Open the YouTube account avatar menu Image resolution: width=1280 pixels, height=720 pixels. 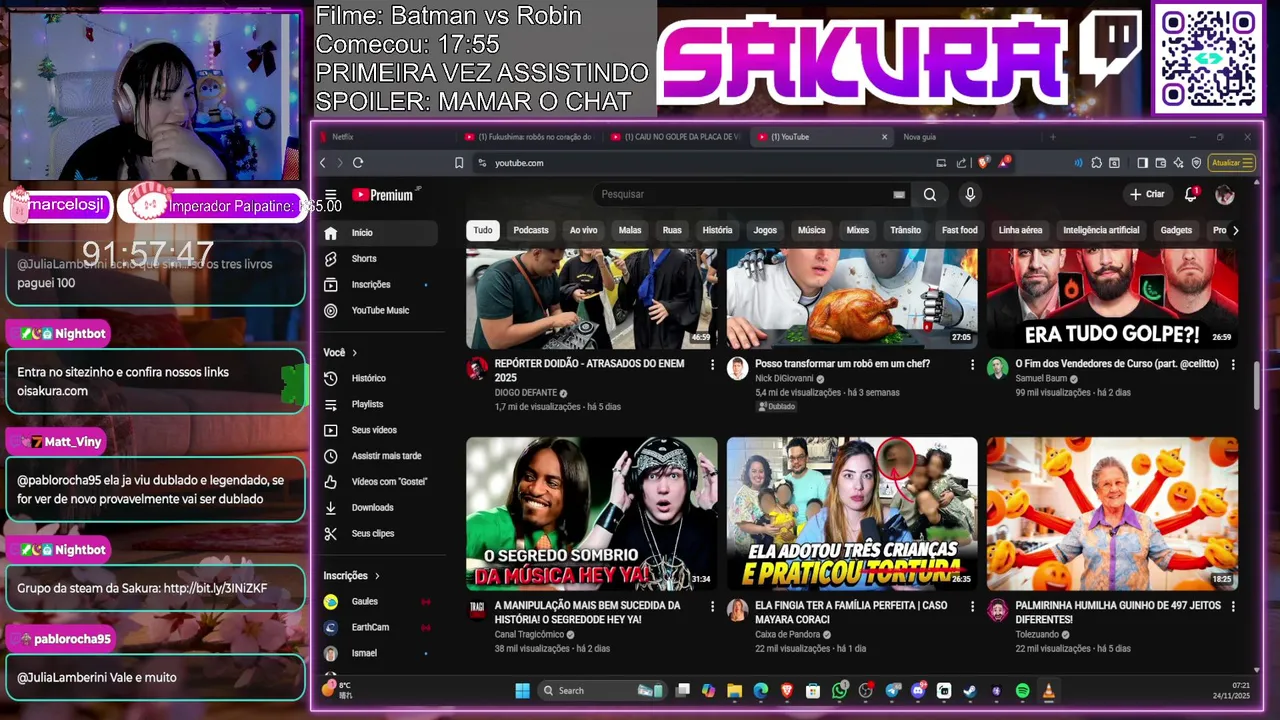pyautogui.click(x=1225, y=195)
